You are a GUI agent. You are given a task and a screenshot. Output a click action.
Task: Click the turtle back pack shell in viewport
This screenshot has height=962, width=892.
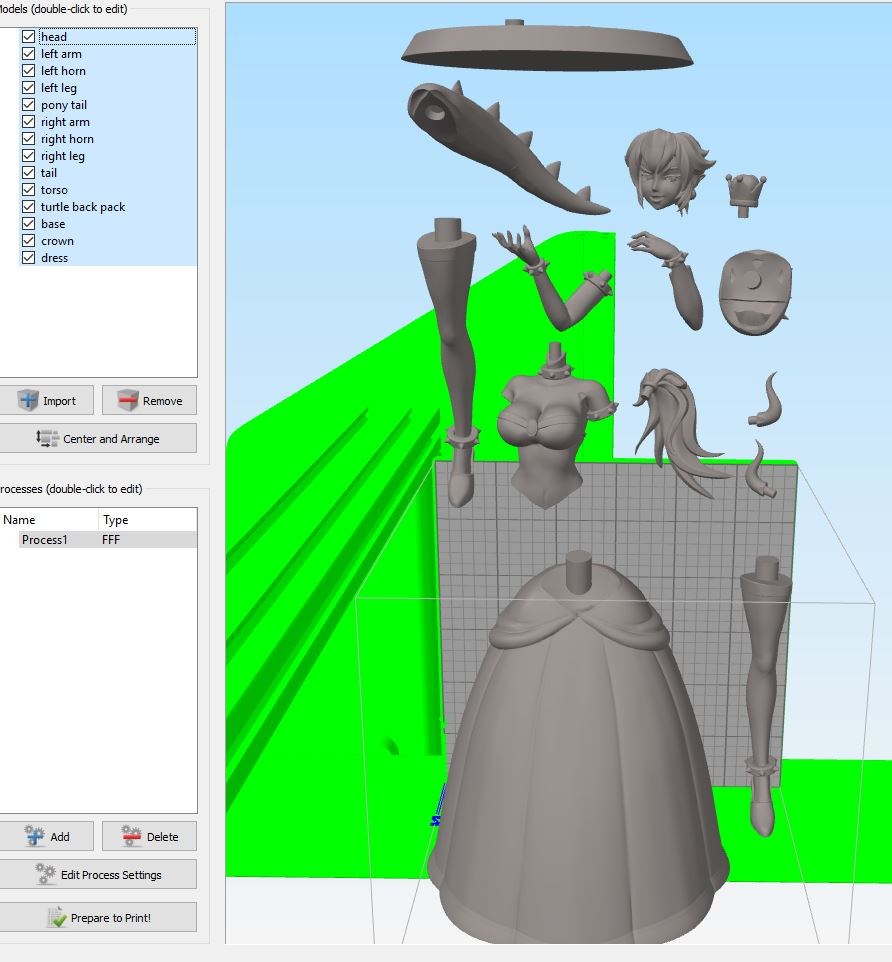(x=755, y=291)
